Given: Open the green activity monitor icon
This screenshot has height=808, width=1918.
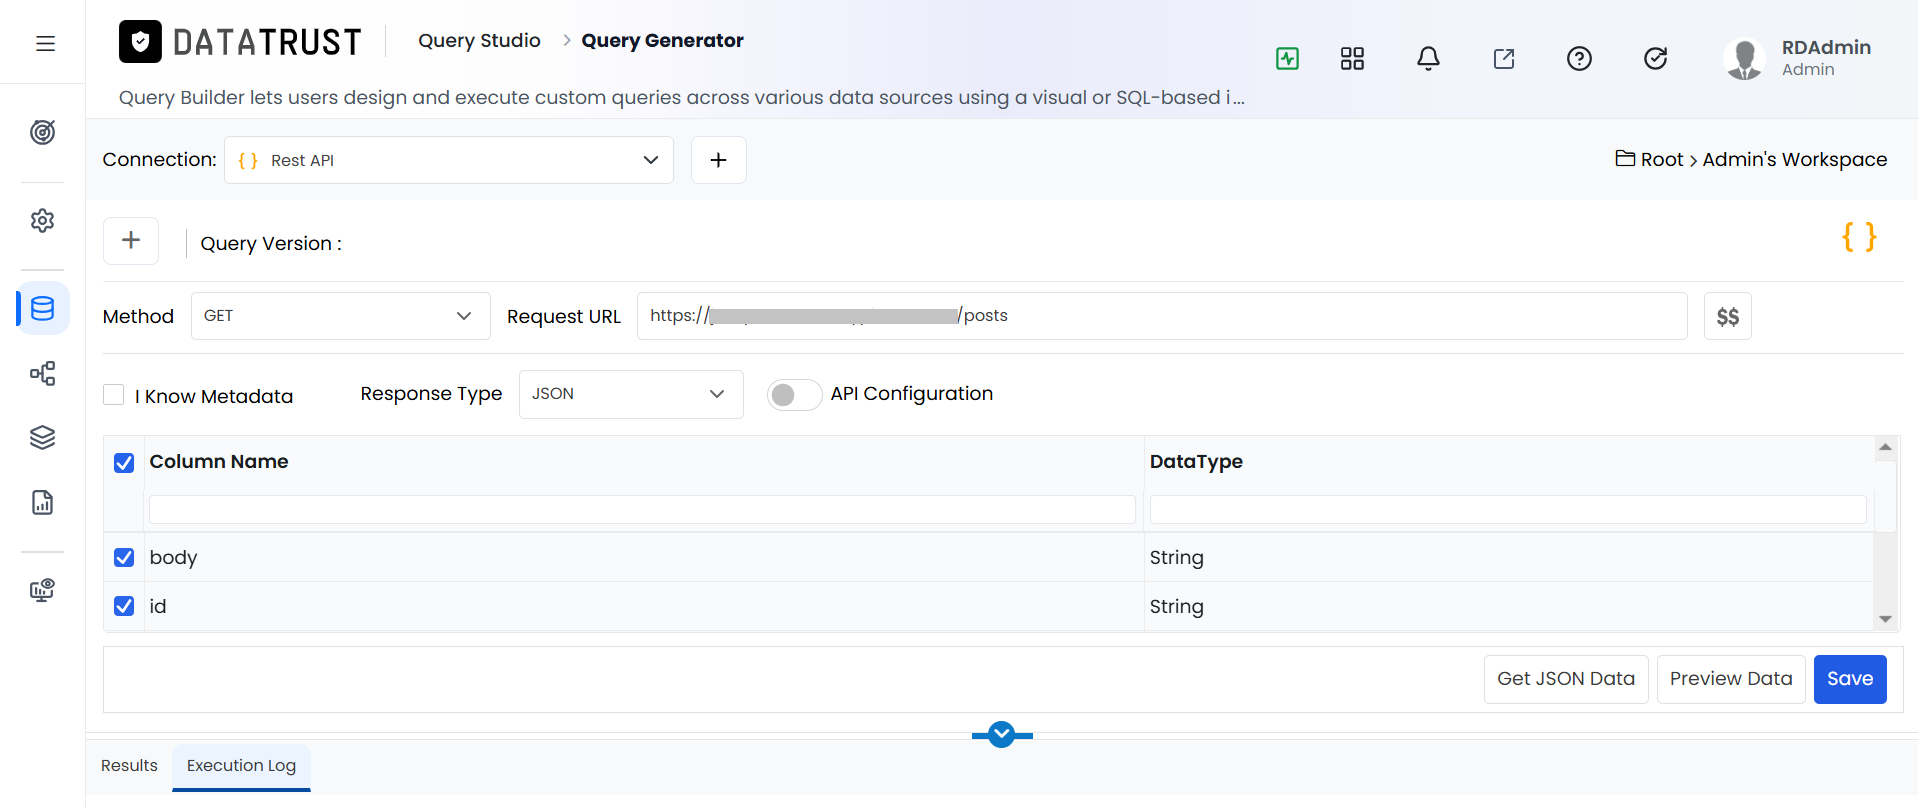Looking at the screenshot, I should pyautogui.click(x=1288, y=58).
